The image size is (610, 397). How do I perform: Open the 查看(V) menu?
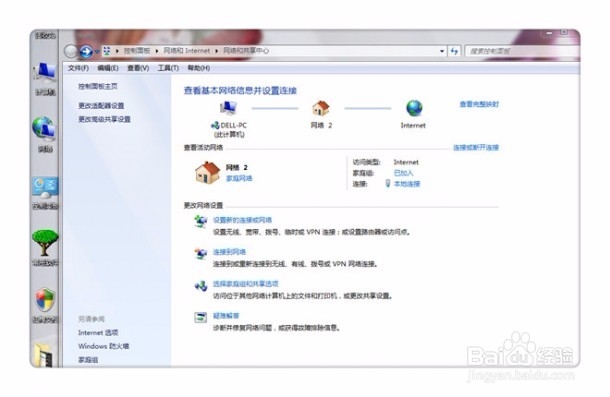pos(138,68)
